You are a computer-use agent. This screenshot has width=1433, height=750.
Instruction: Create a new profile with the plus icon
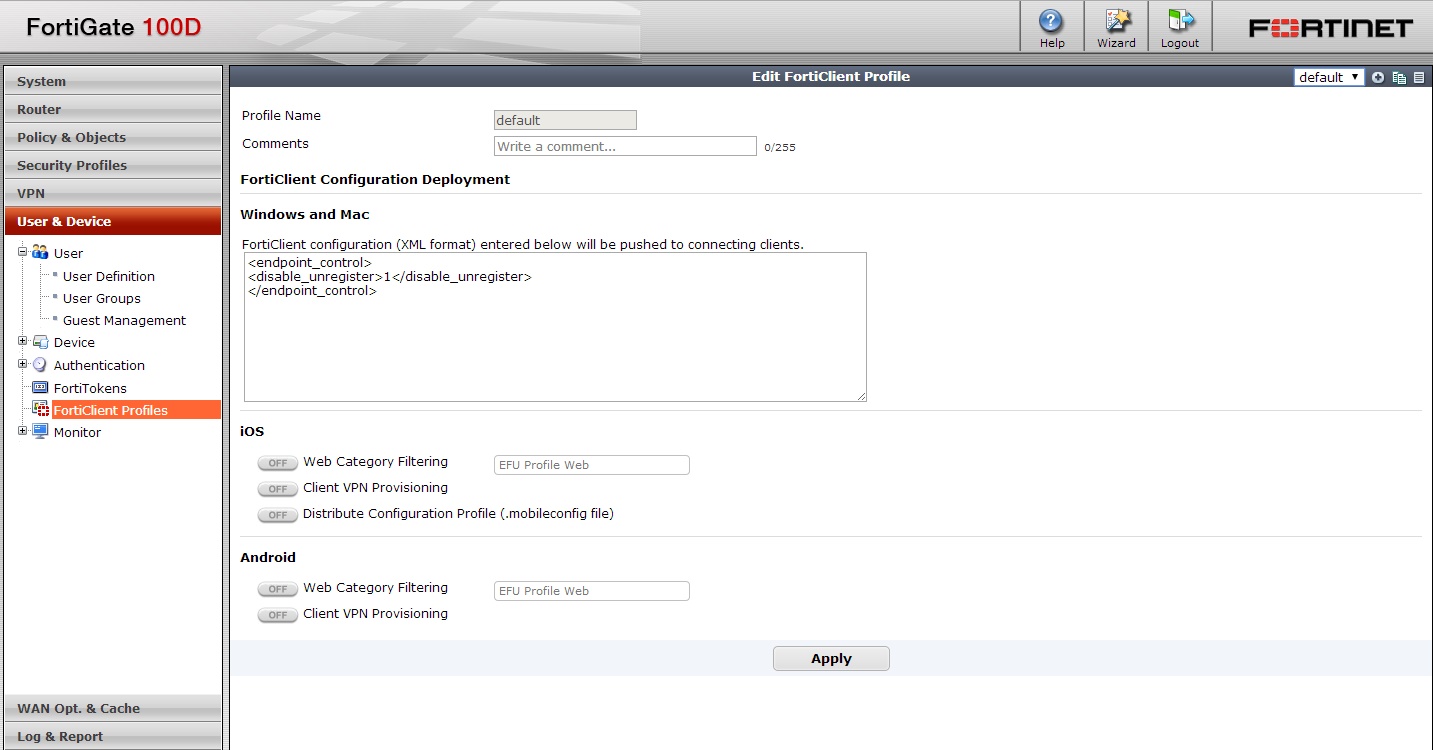(1378, 77)
